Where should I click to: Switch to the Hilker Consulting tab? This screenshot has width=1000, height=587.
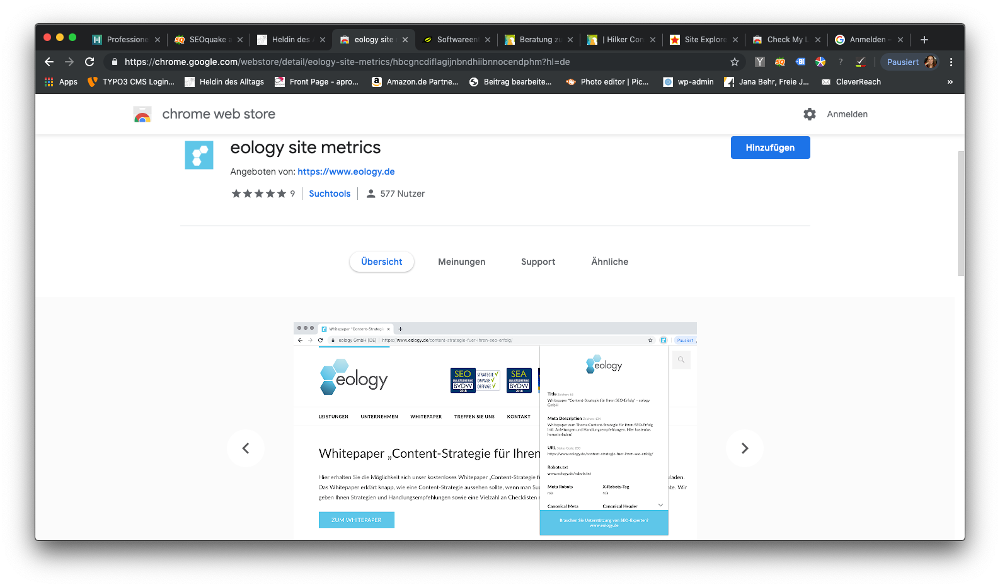tap(622, 40)
